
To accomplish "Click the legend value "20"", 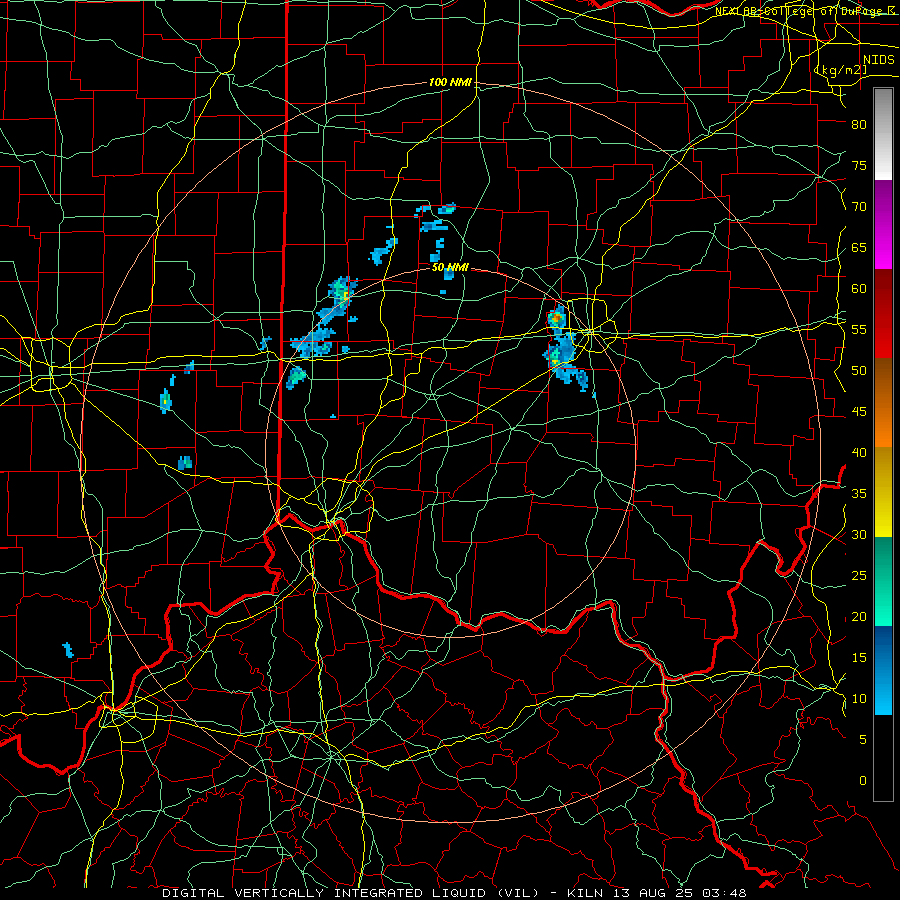I will [859, 617].
